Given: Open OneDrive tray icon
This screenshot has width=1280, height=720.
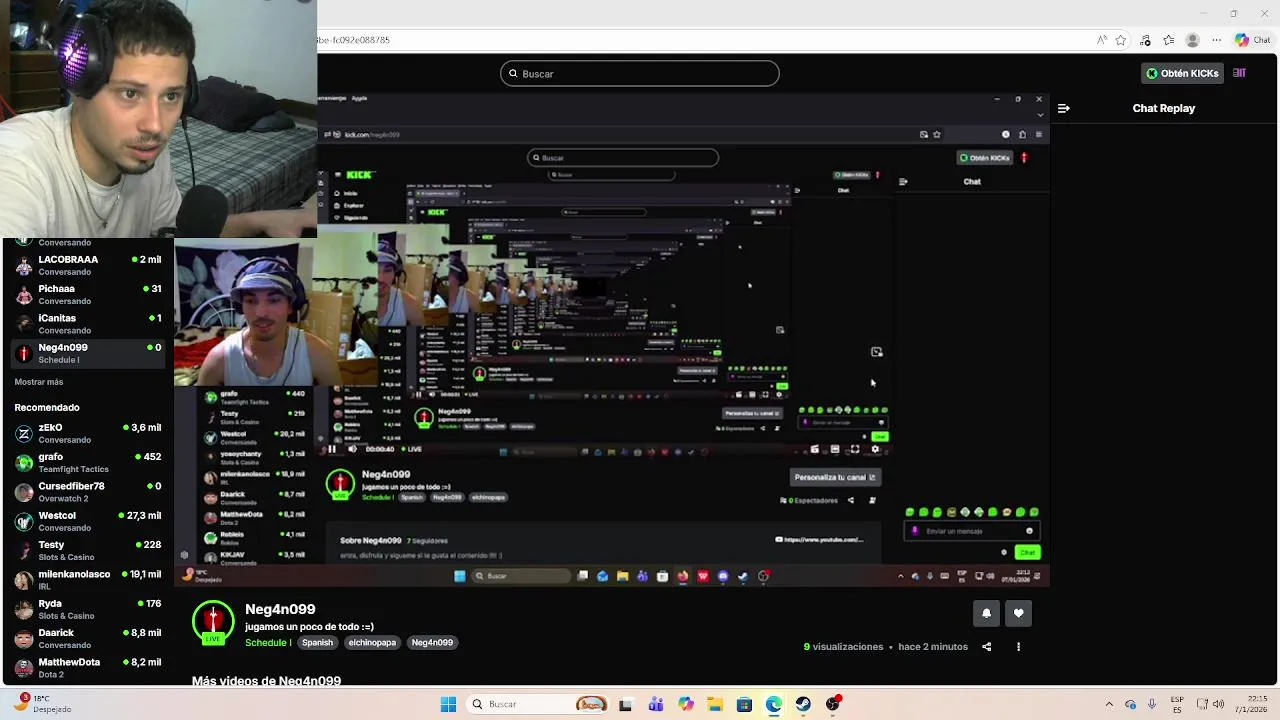Looking at the screenshot, I should (1131, 704).
